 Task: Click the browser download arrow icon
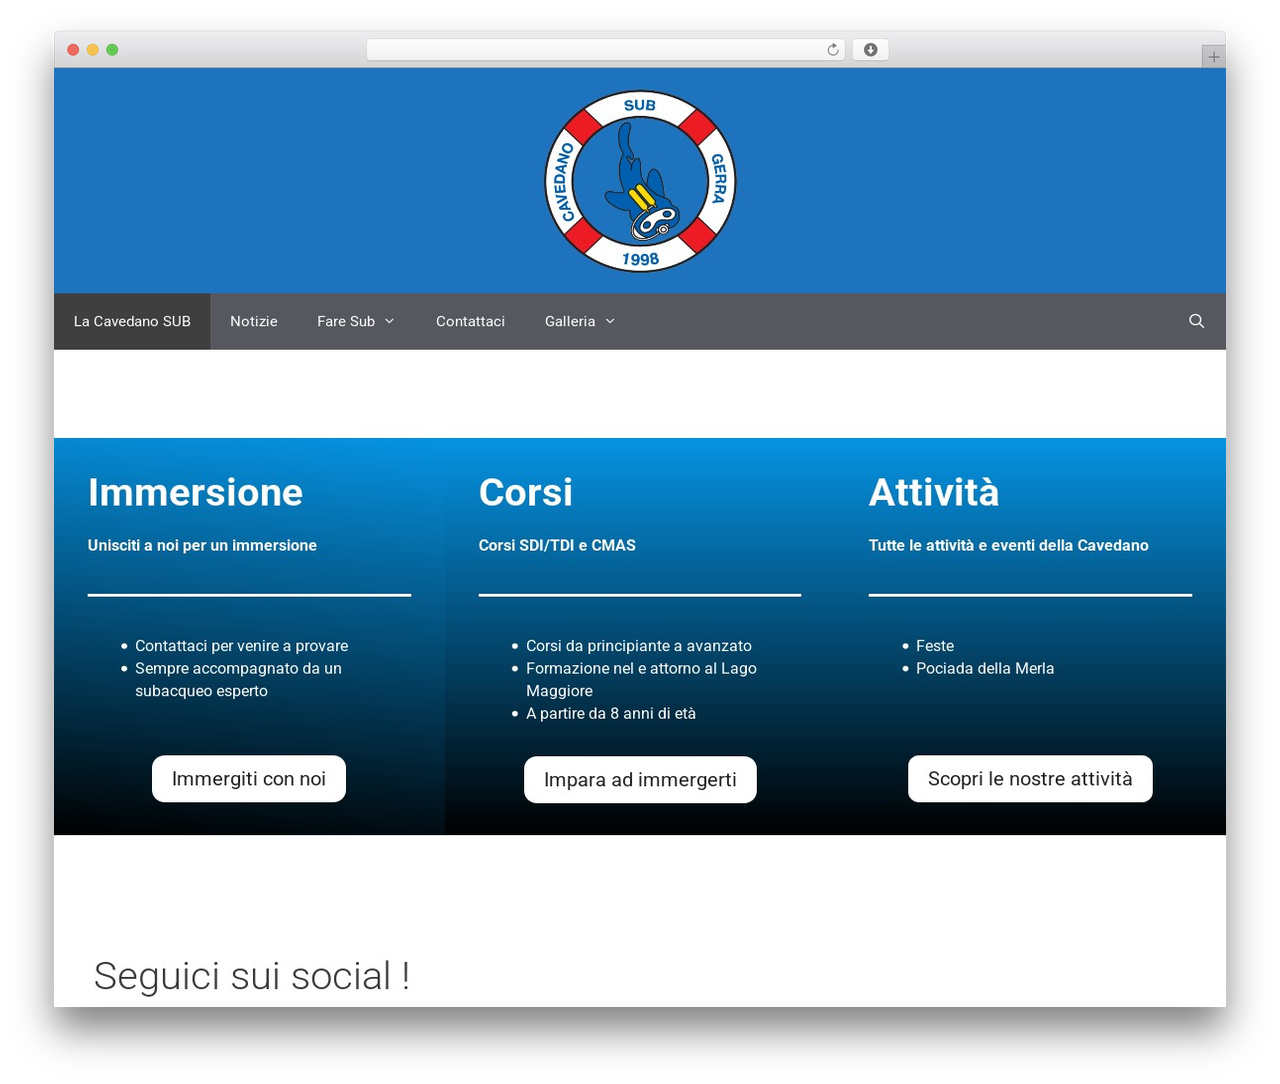click(x=871, y=50)
